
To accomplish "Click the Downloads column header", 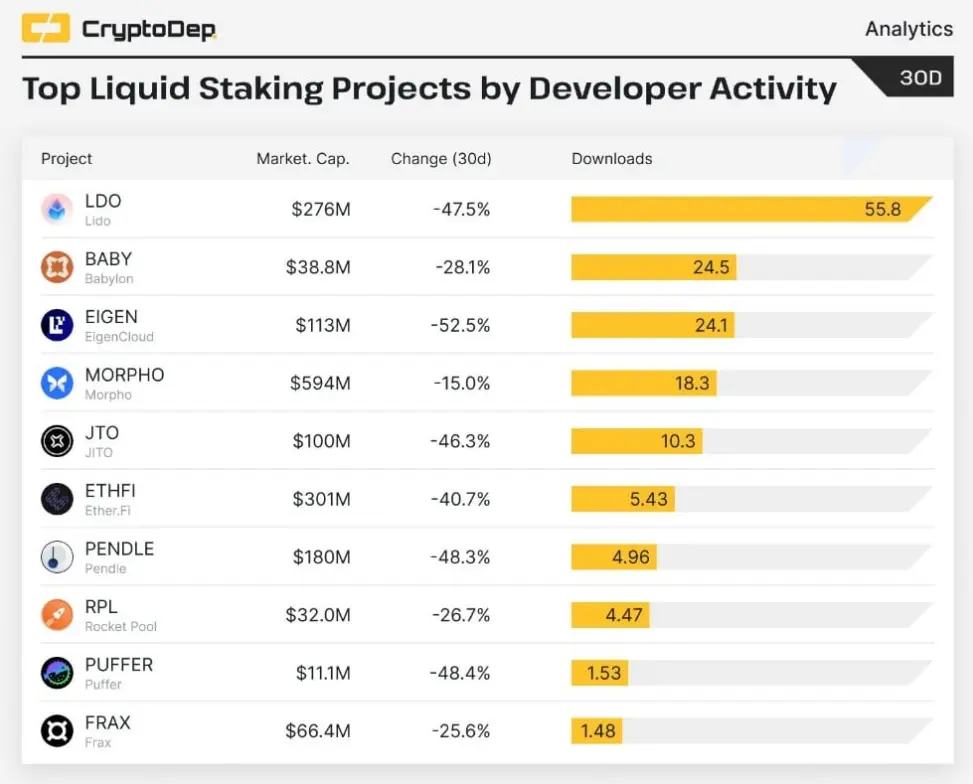I will (612, 159).
